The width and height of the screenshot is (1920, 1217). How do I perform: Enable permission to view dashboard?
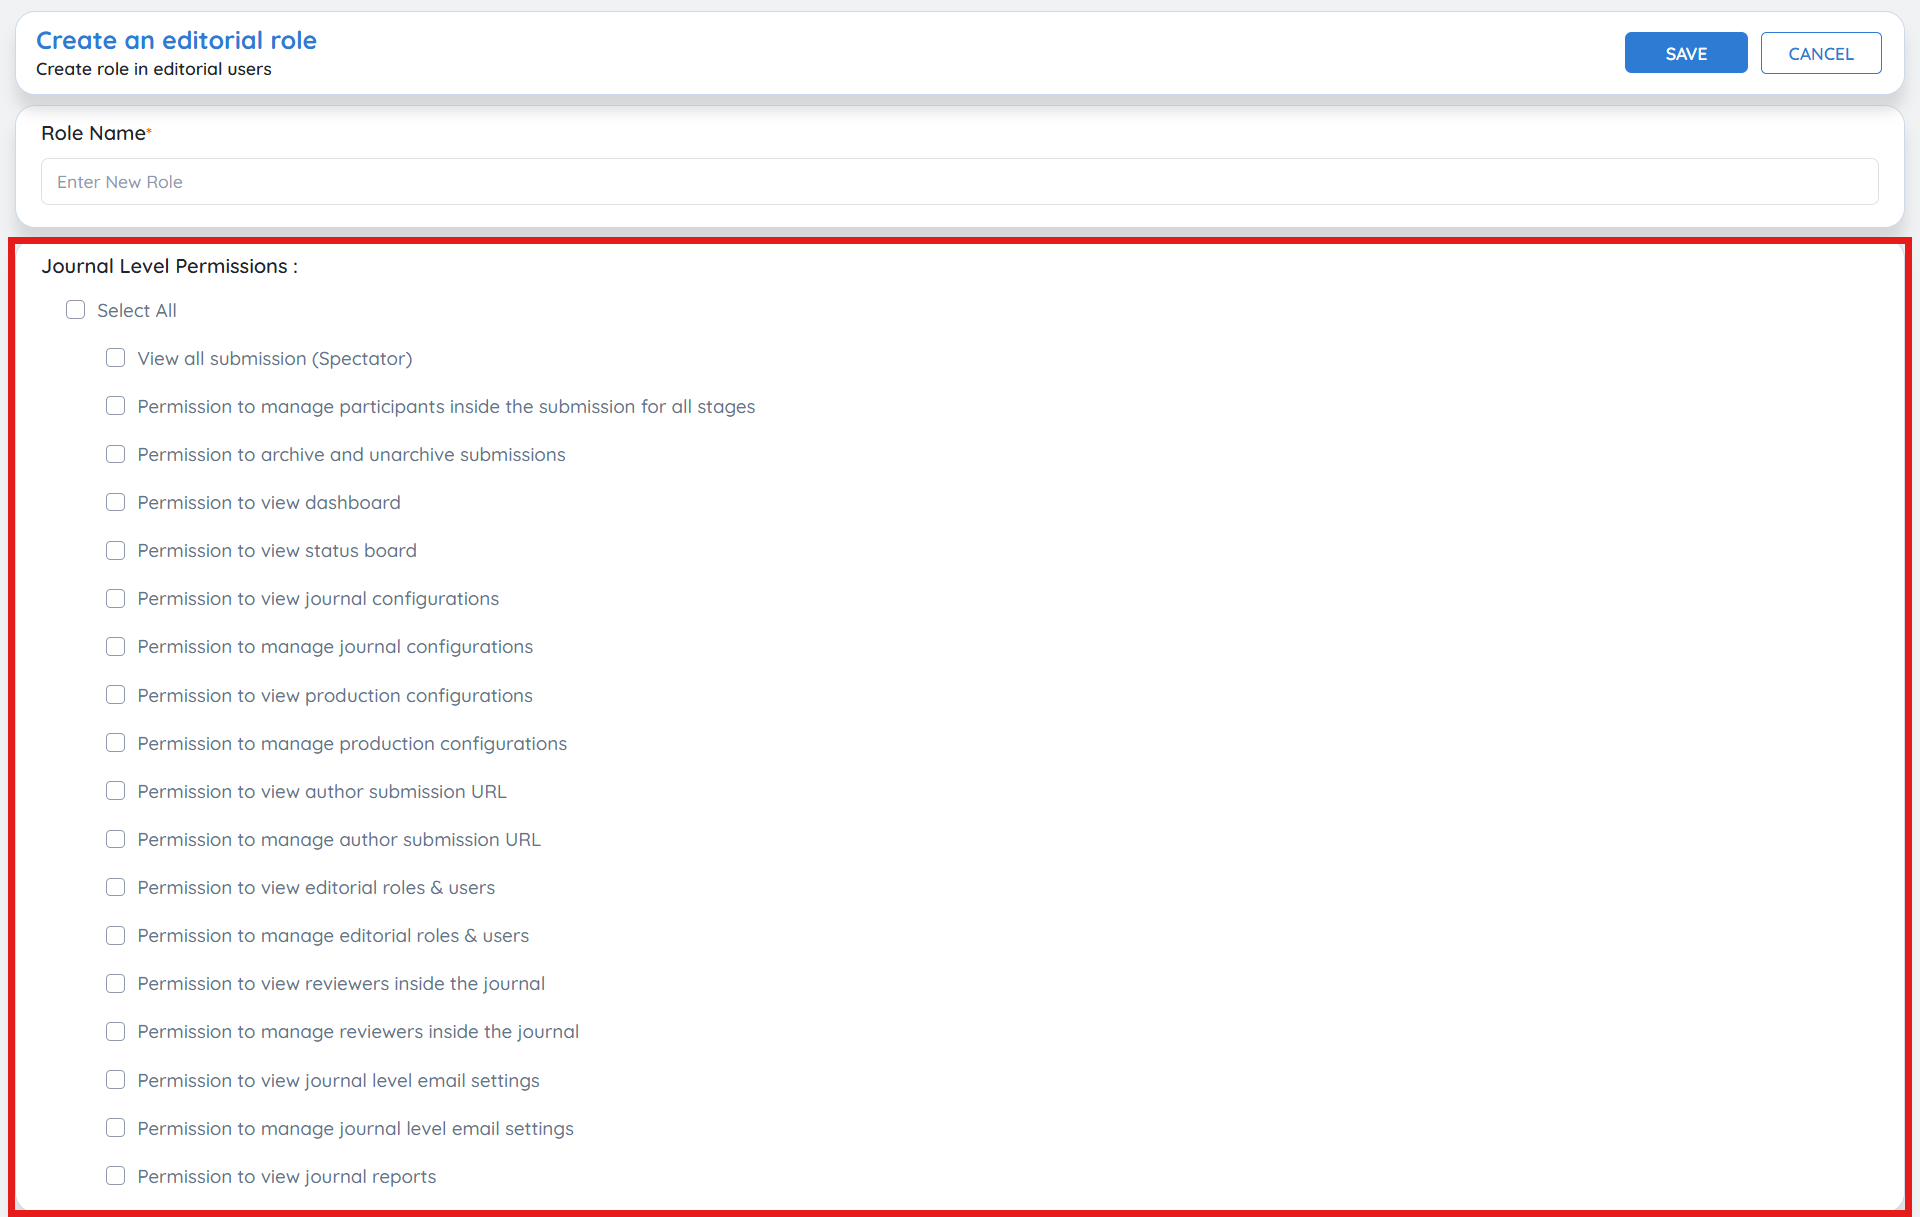click(x=116, y=502)
